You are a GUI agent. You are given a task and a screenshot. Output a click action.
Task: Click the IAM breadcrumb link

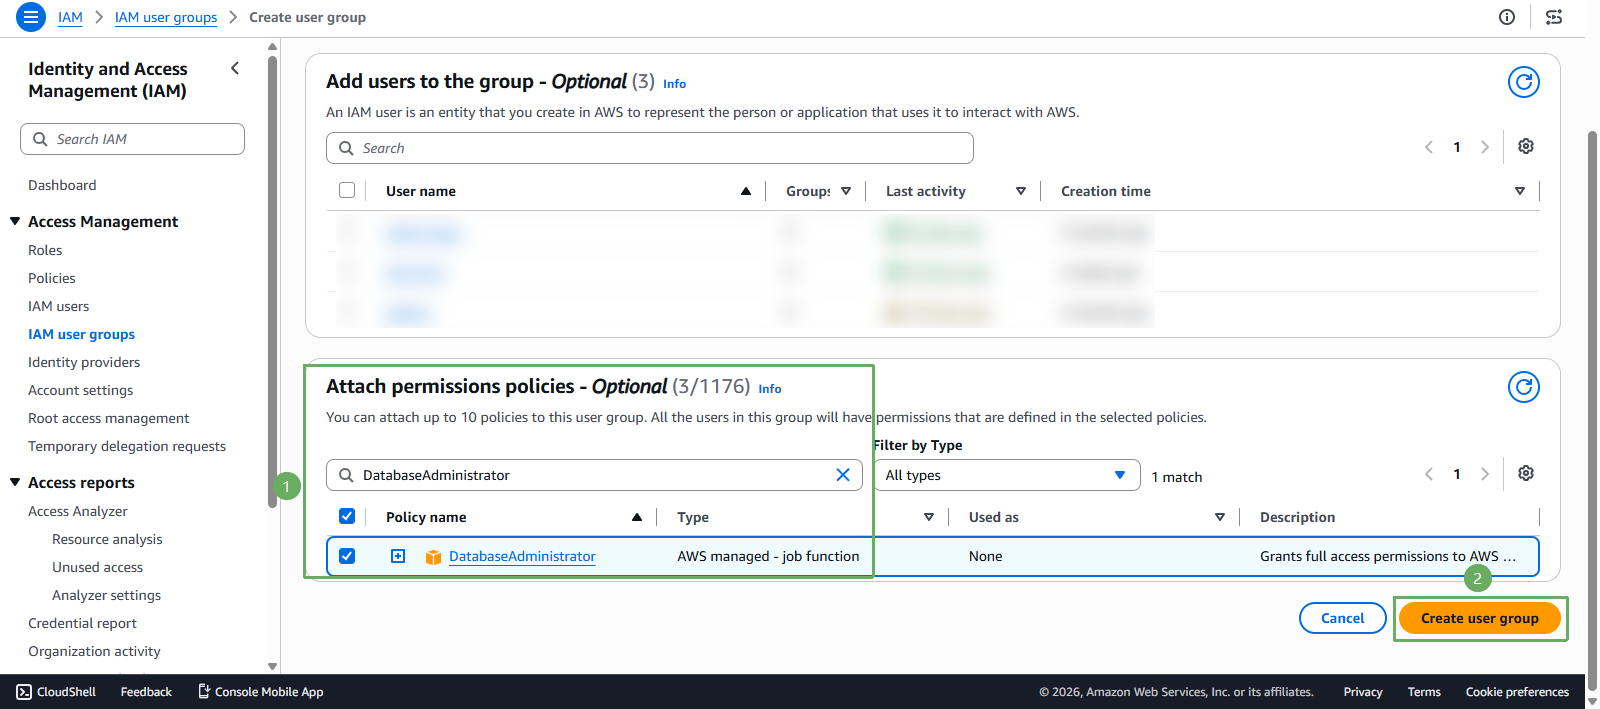pyautogui.click(x=70, y=17)
